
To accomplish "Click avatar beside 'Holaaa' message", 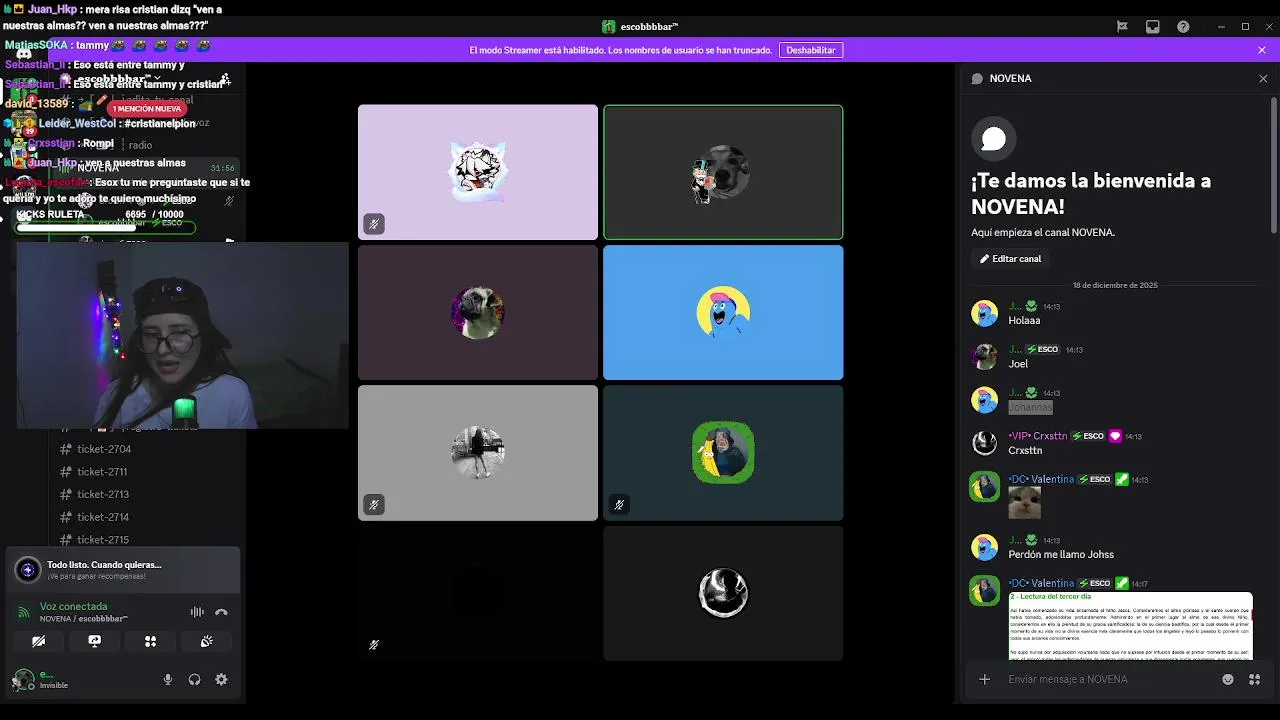I will 985,313.
